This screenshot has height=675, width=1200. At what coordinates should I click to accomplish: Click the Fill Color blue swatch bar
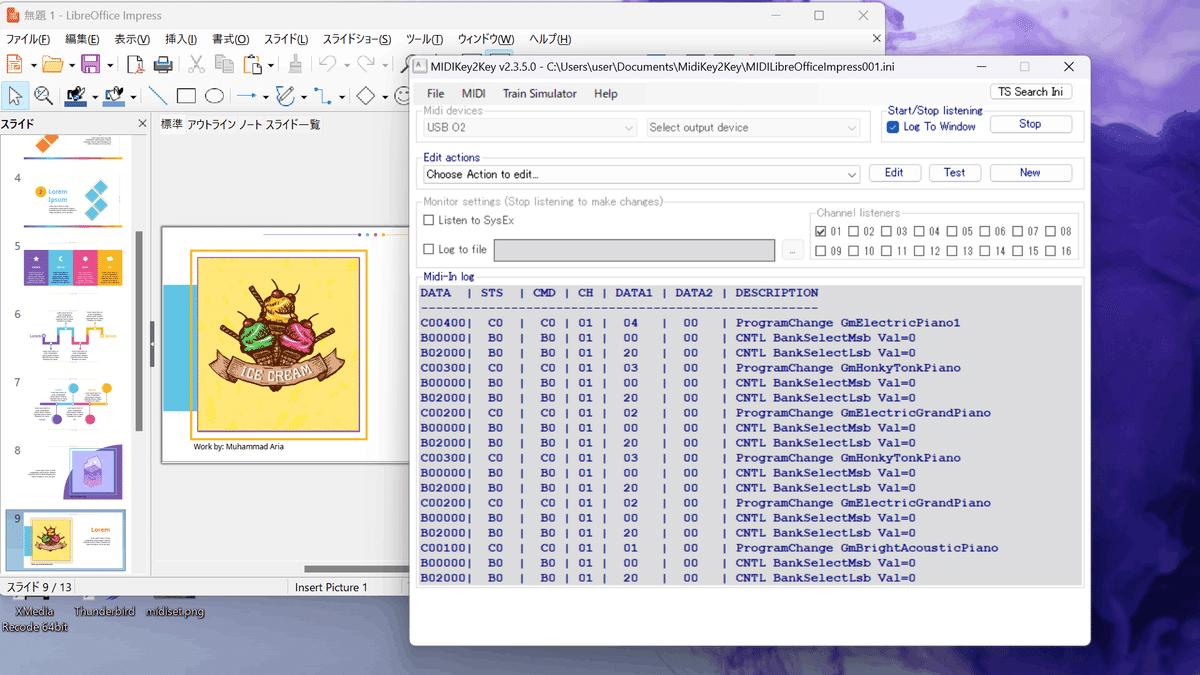pos(113,104)
